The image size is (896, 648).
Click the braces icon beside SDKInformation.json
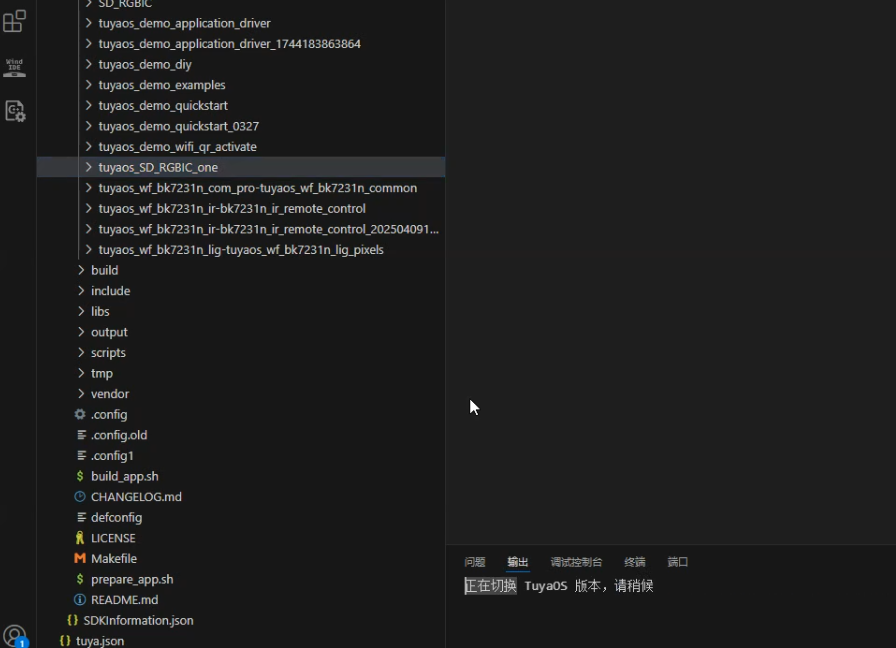coord(73,620)
